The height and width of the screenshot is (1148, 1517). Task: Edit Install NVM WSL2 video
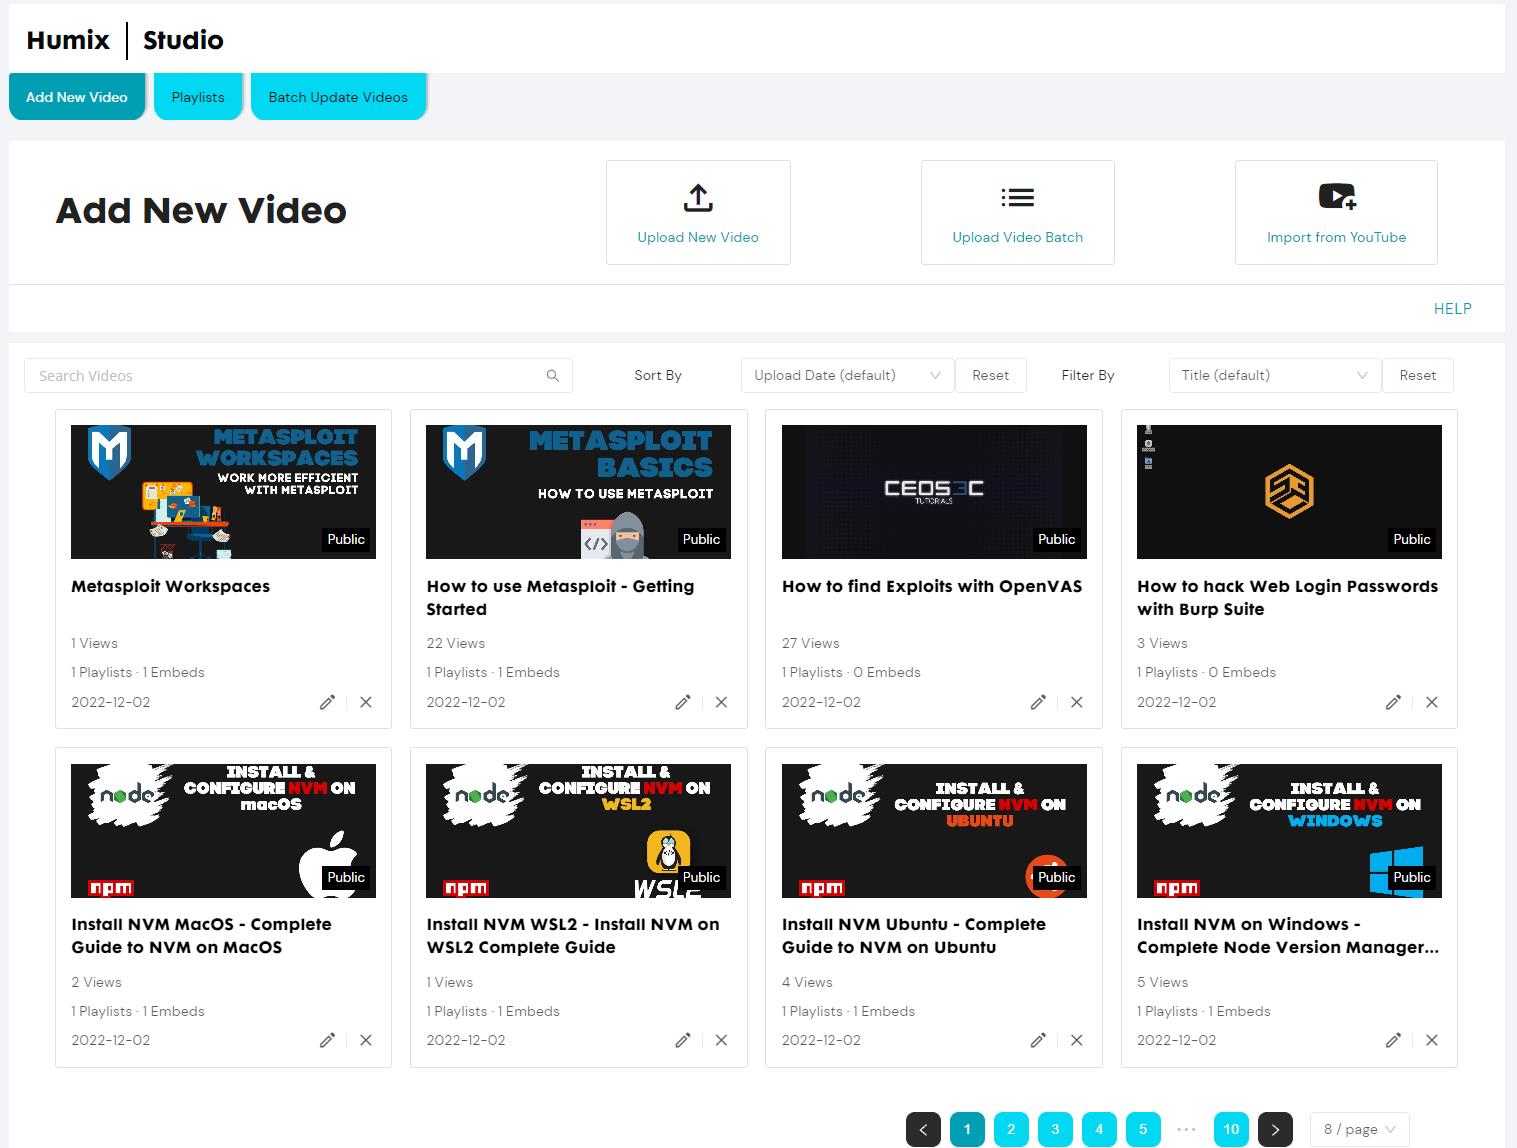click(x=683, y=1040)
